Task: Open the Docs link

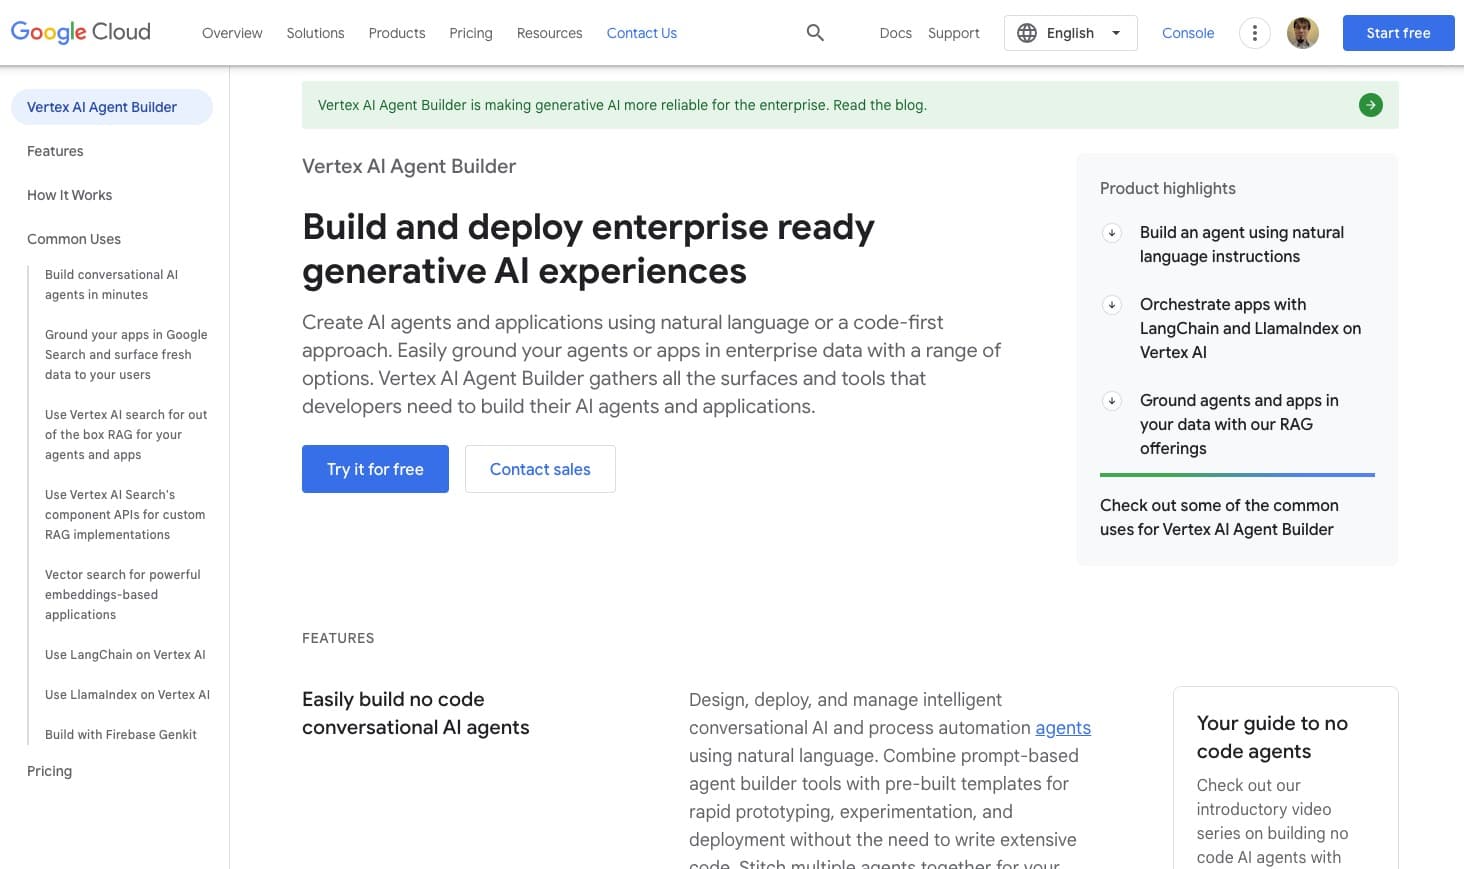Action: (895, 33)
